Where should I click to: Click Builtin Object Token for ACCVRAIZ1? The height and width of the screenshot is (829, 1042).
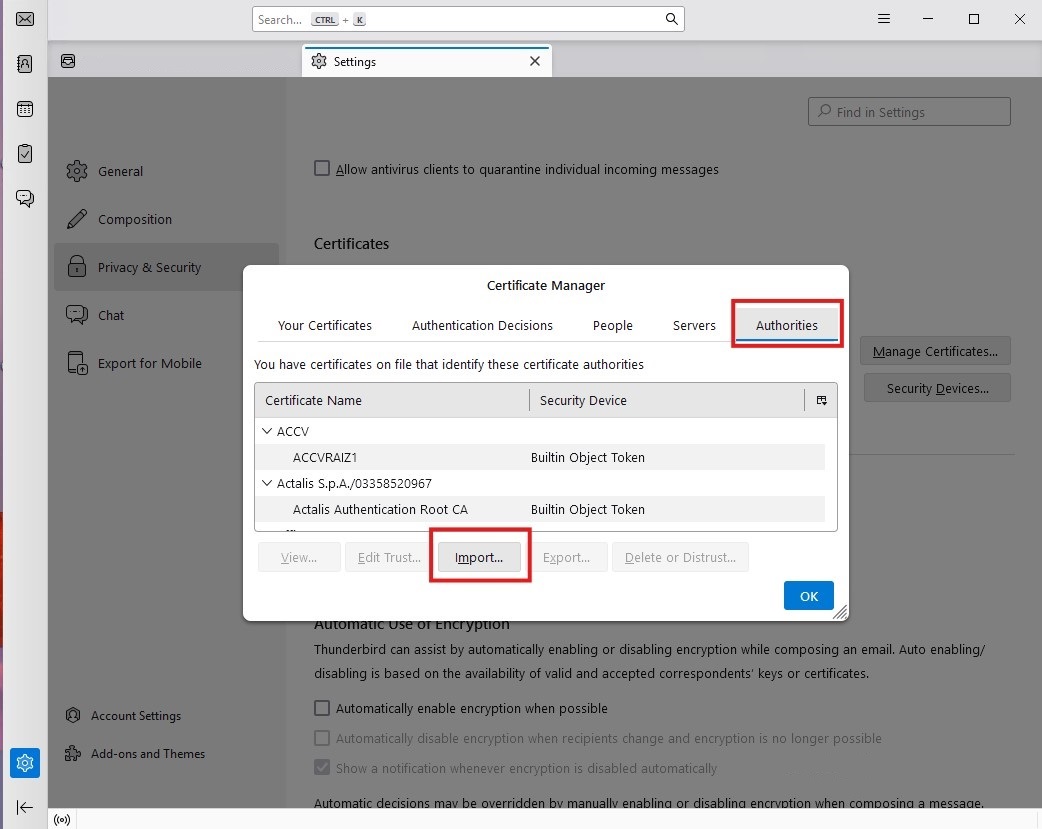click(x=587, y=457)
